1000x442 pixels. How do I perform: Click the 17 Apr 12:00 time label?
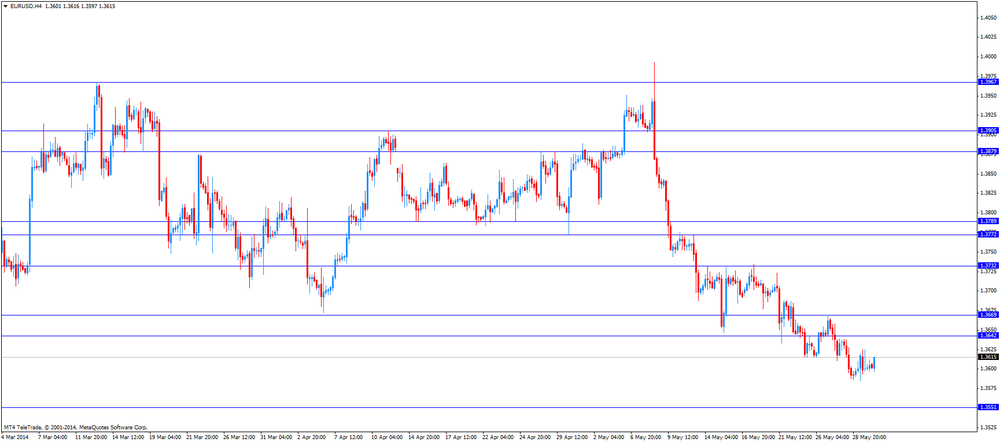[463, 438]
